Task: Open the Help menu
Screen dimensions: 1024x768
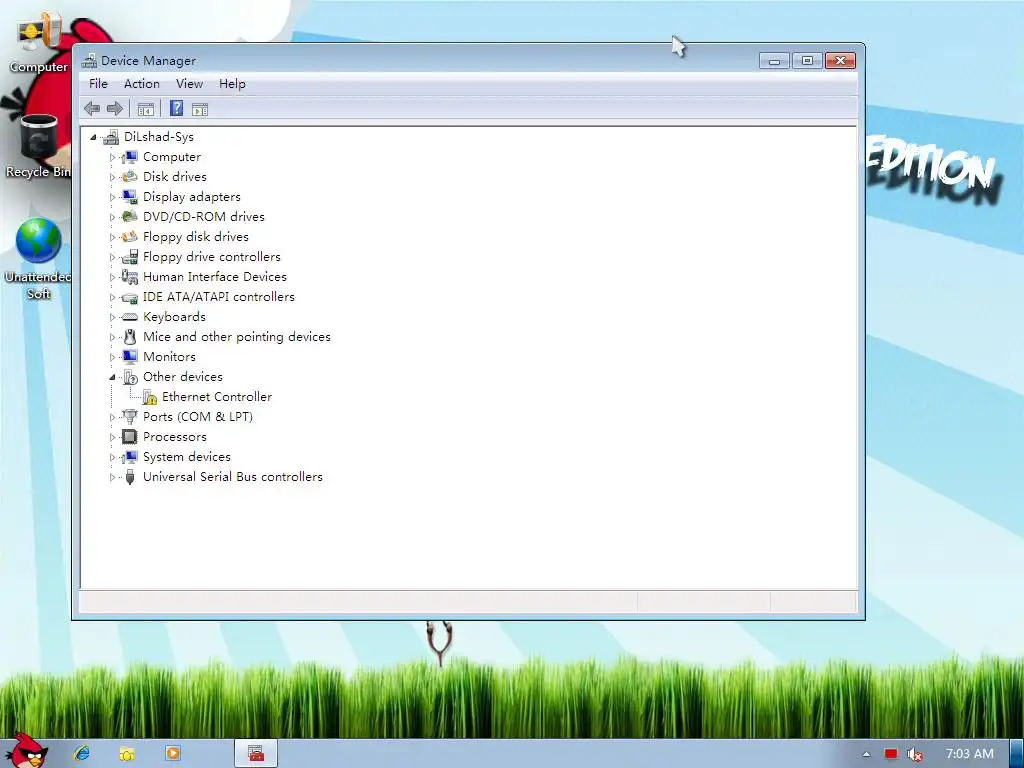Action: point(232,84)
